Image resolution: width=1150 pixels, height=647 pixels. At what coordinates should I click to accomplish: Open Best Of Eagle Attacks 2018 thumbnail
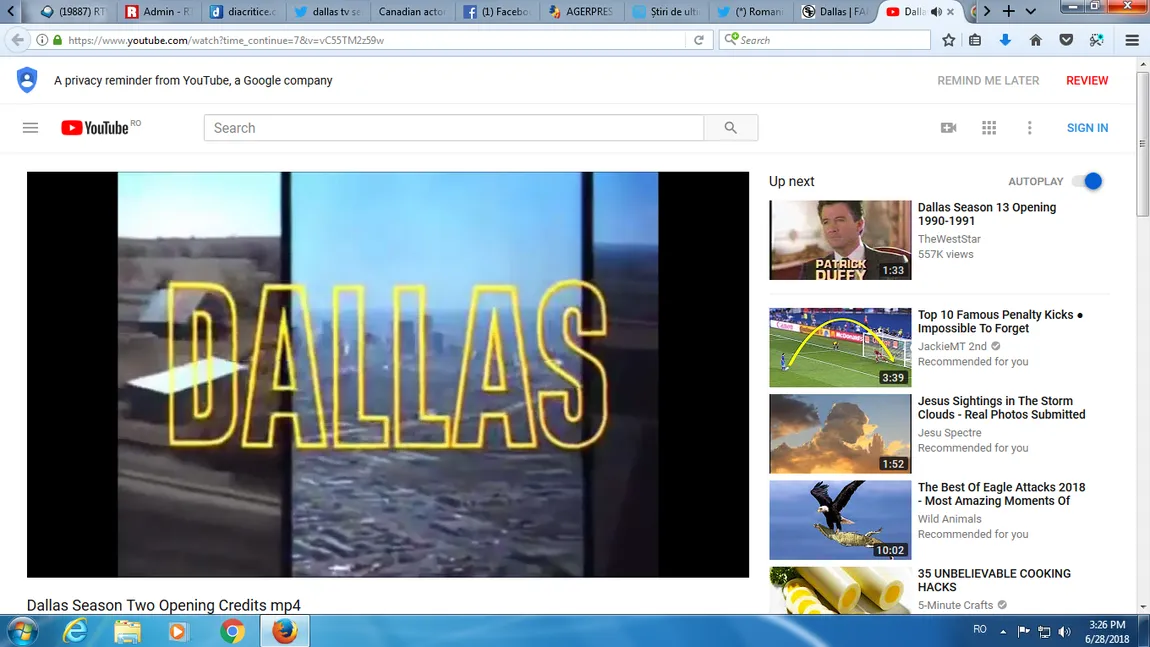[x=840, y=520]
